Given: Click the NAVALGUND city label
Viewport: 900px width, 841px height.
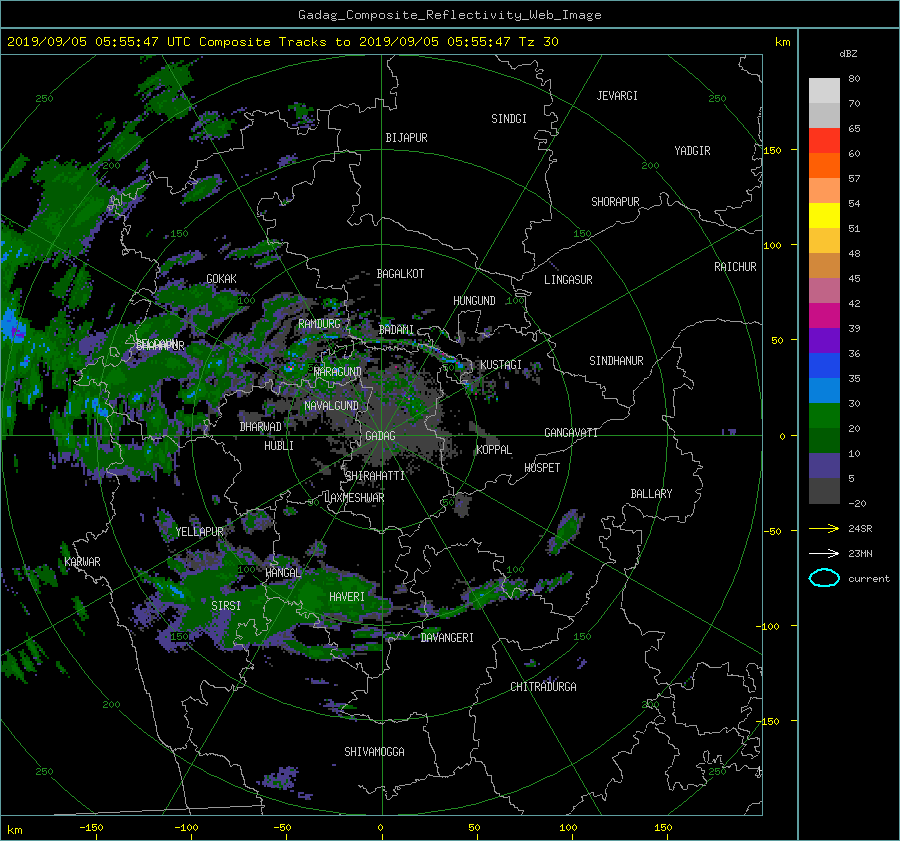Looking at the screenshot, I should [331, 406].
